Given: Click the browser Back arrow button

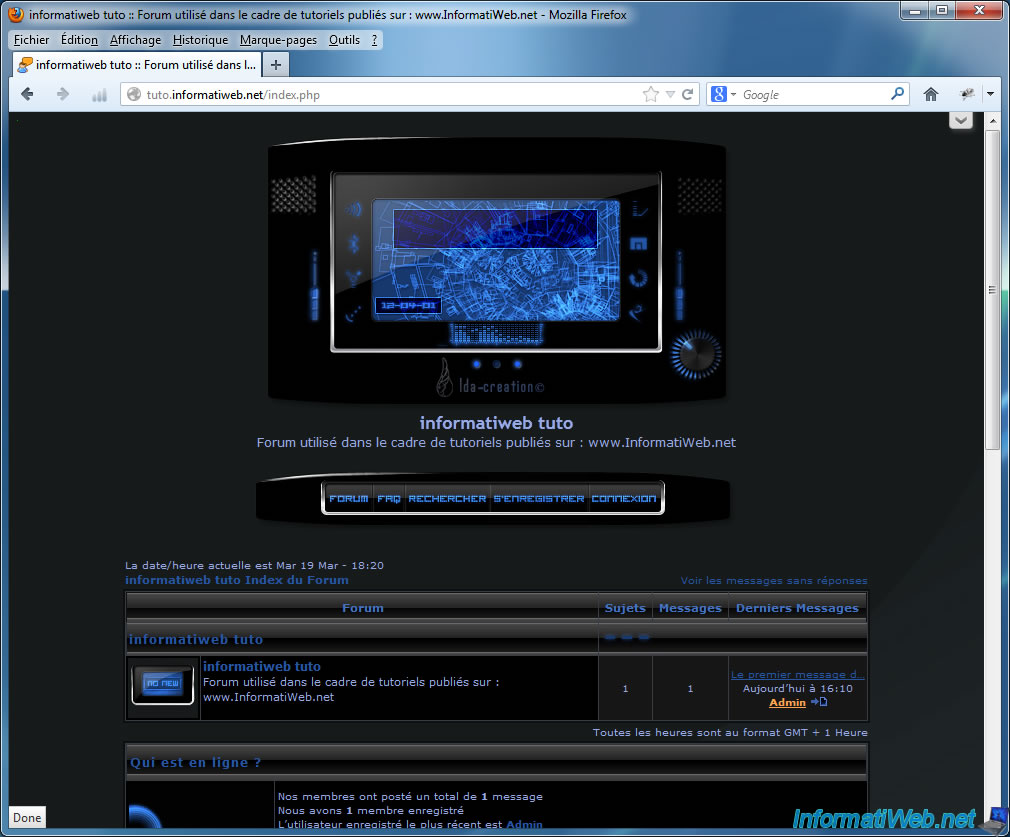Looking at the screenshot, I should (27, 94).
